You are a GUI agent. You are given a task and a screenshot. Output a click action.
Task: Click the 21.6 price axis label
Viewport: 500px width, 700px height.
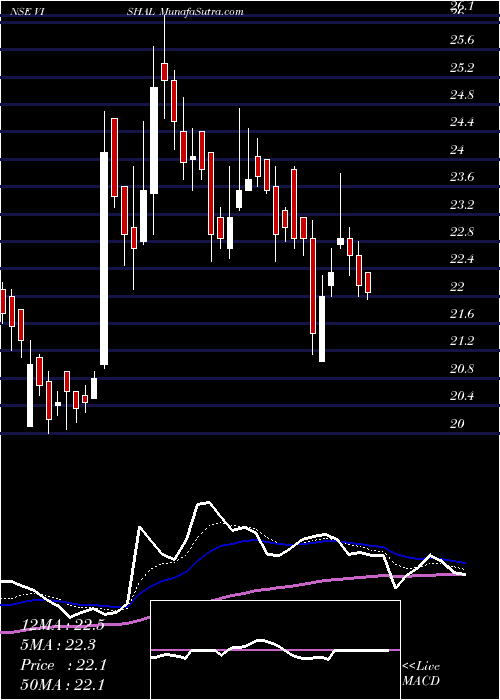[462, 314]
